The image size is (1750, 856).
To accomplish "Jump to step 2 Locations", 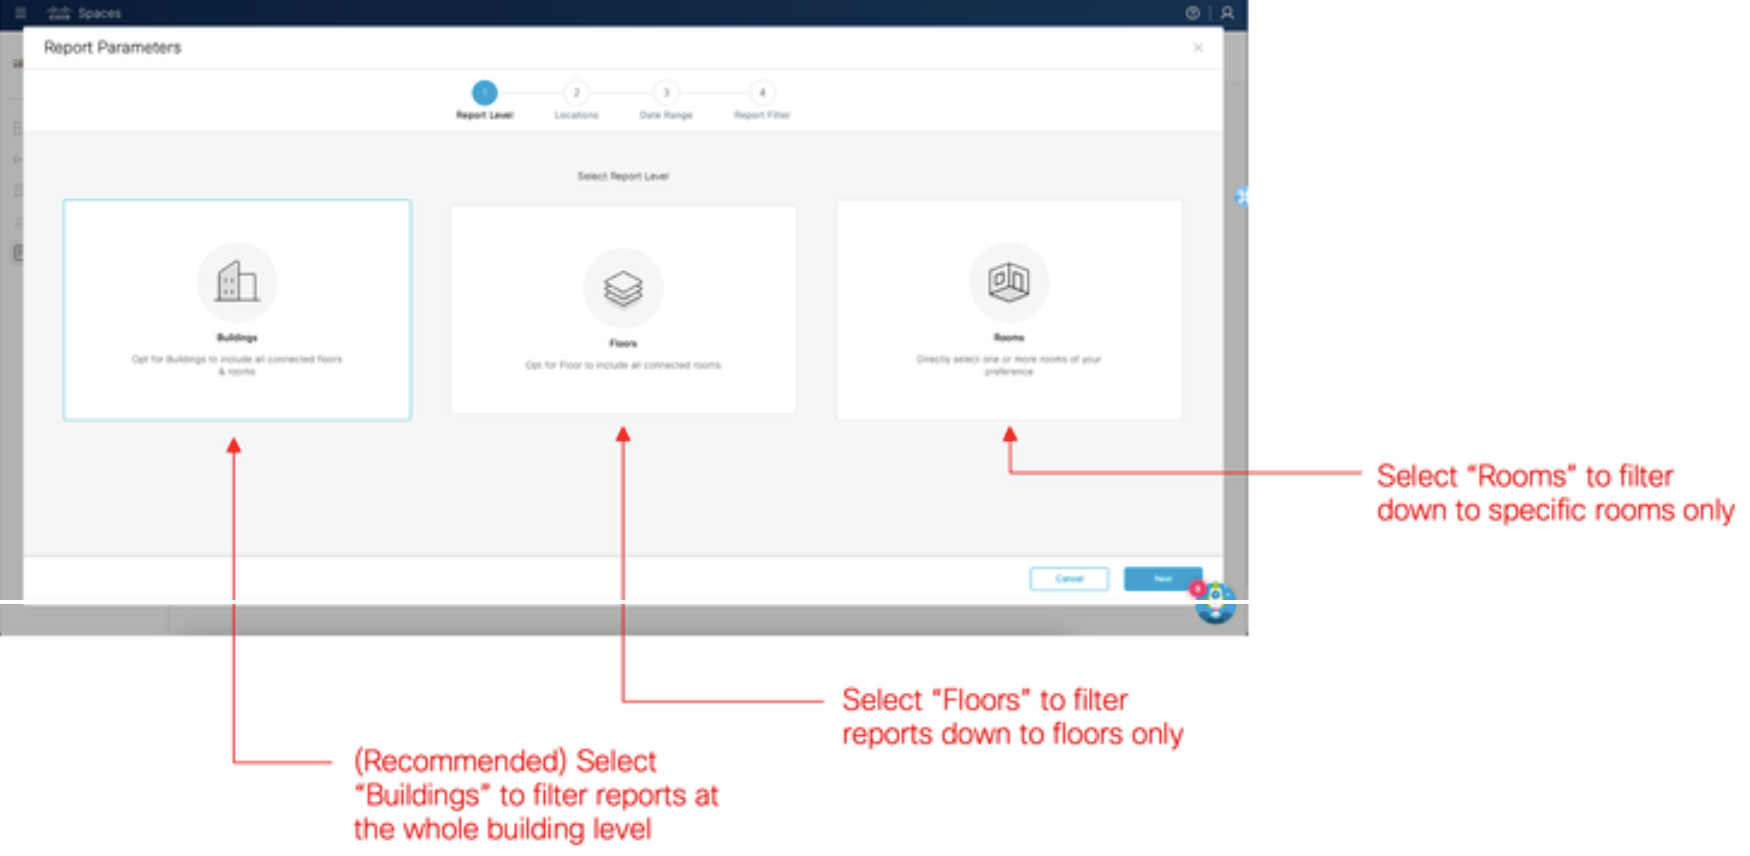I will (x=576, y=93).
